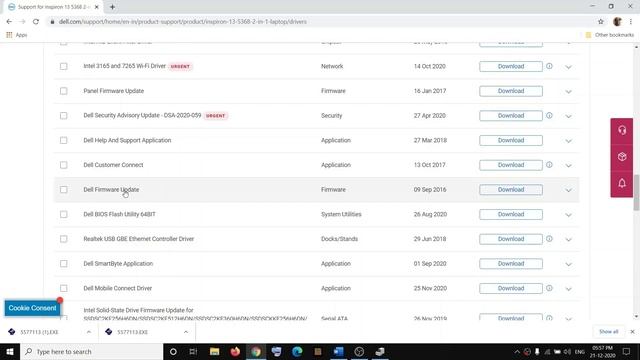
Task: Expand Dell BIOS Flash Utility row
Action: pyautogui.click(x=569, y=215)
